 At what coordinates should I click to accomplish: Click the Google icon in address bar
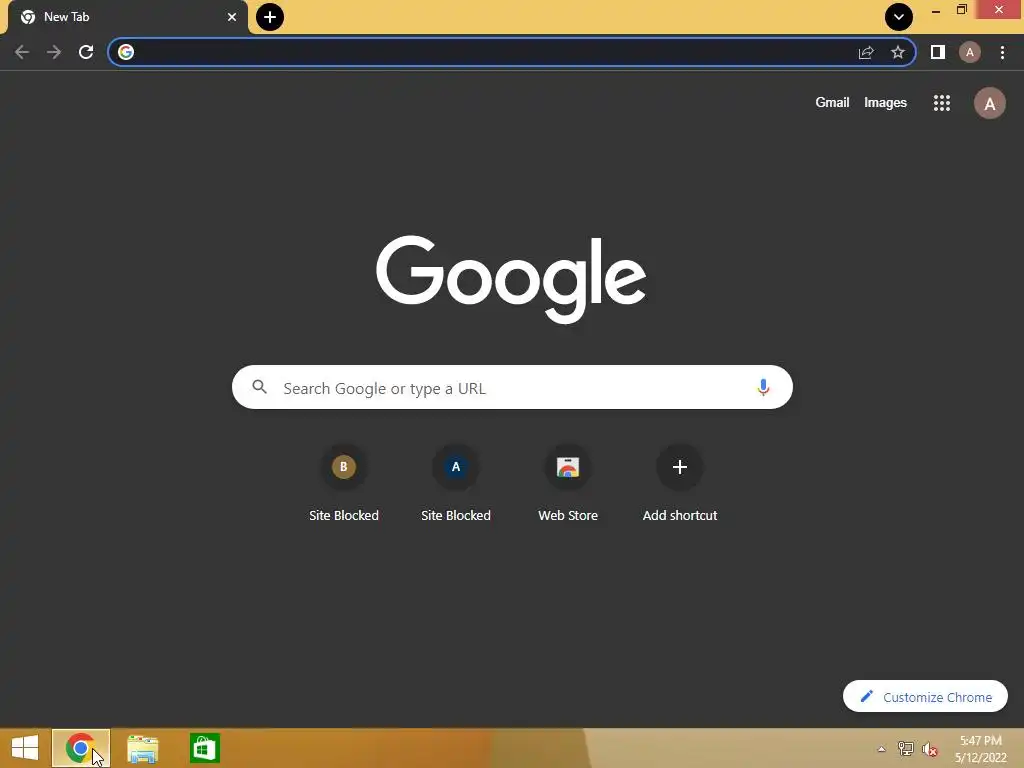126,52
